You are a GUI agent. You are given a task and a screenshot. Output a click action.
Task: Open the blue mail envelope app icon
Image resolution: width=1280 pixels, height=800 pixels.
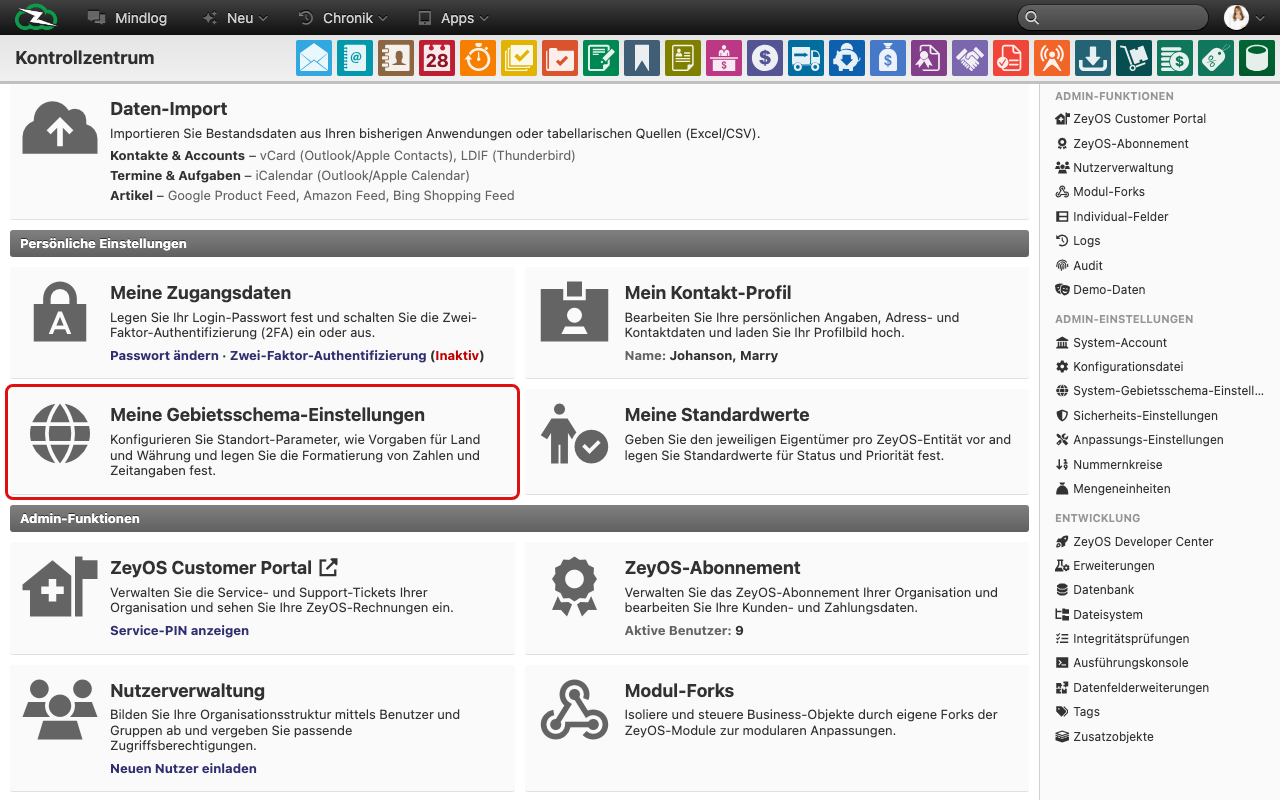[x=314, y=58]
